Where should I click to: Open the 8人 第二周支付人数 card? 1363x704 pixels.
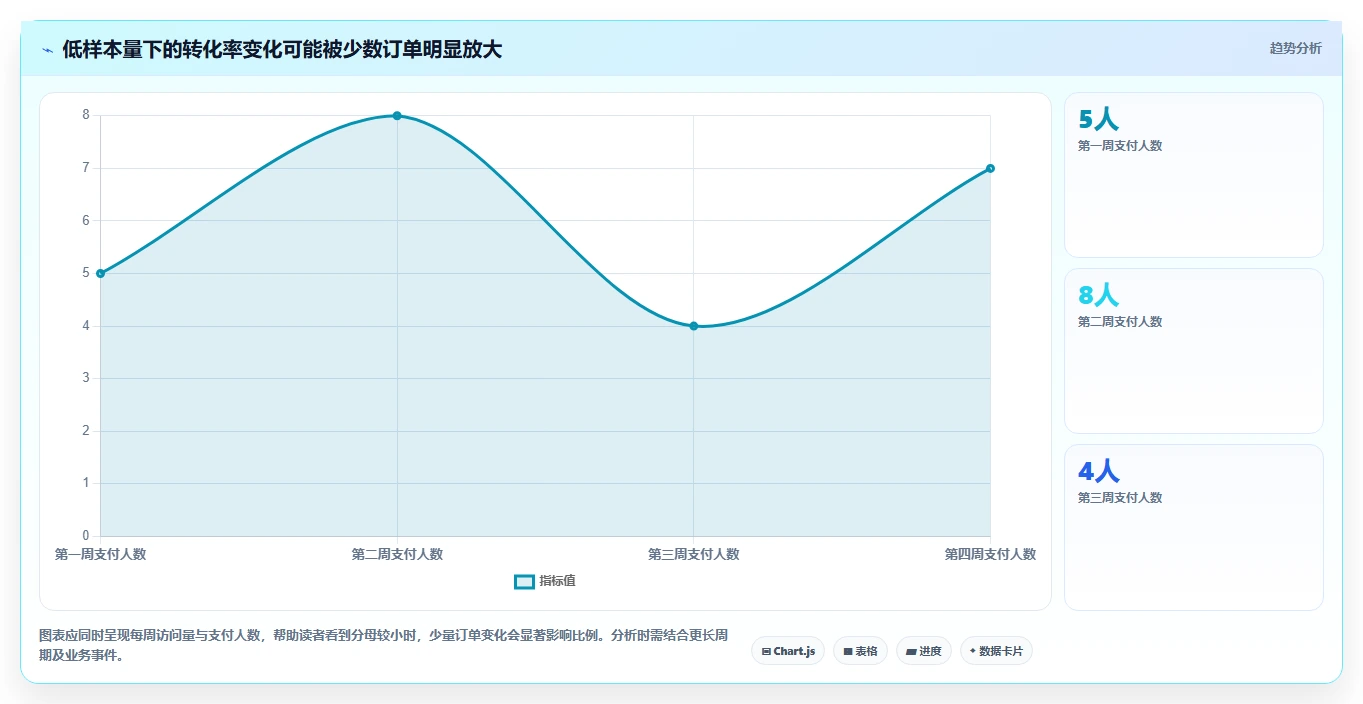(1194, 351)
